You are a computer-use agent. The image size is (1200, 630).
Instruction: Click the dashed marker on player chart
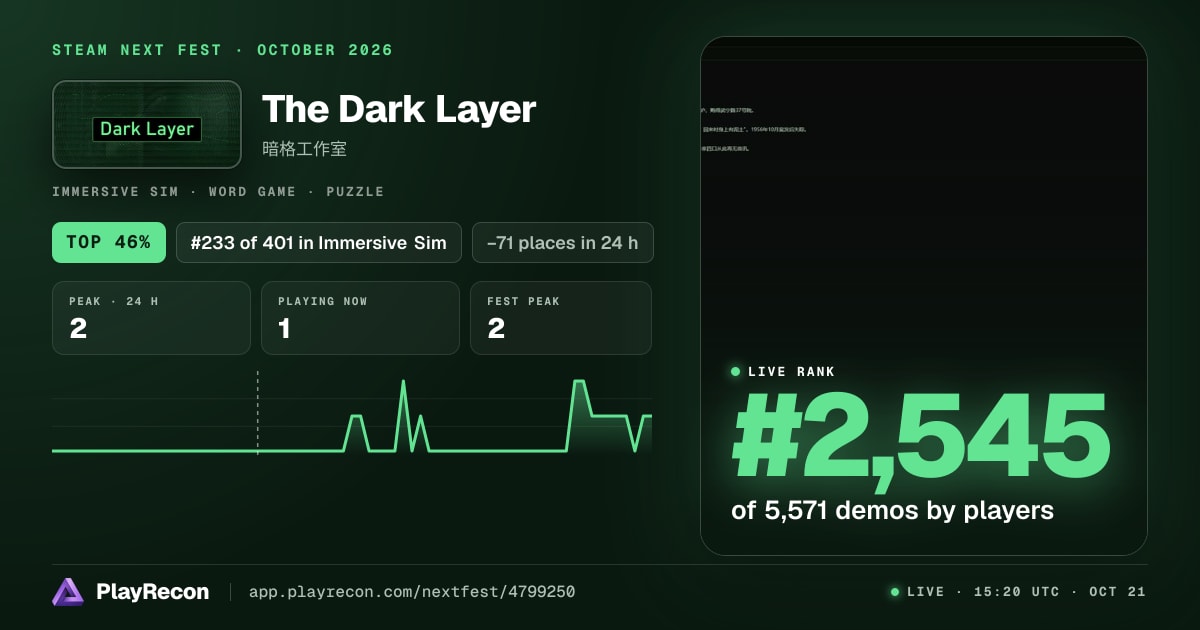[x=258, y=412]
